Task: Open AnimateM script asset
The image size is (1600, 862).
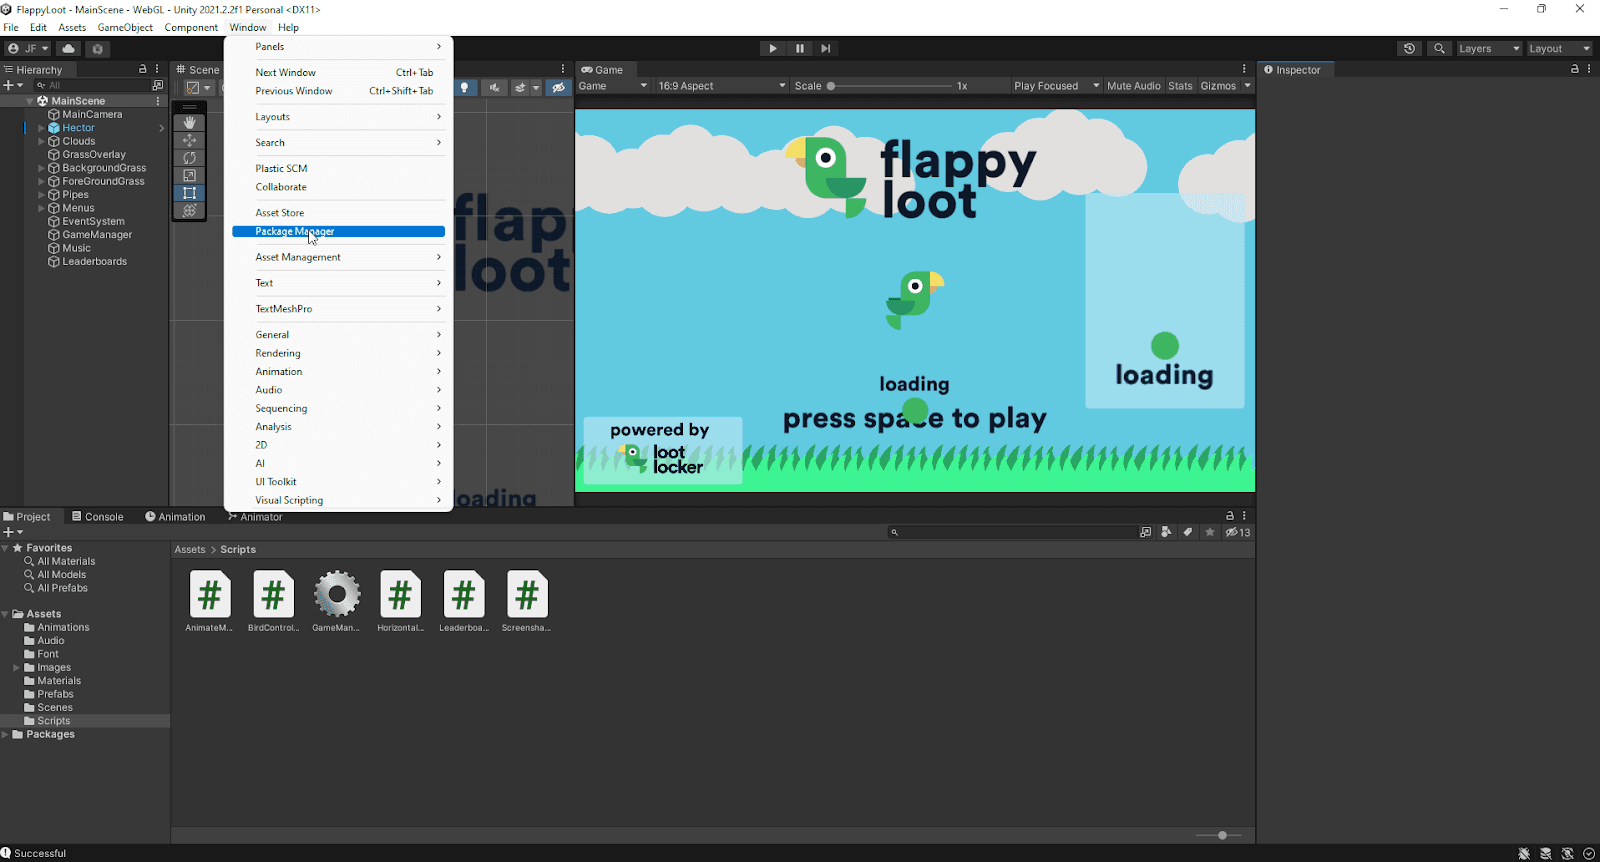Action: tap(209, 600)
